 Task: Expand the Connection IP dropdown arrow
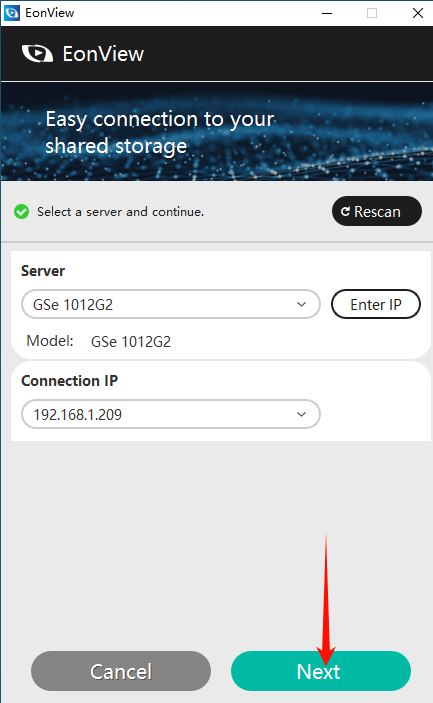(301, 414)
